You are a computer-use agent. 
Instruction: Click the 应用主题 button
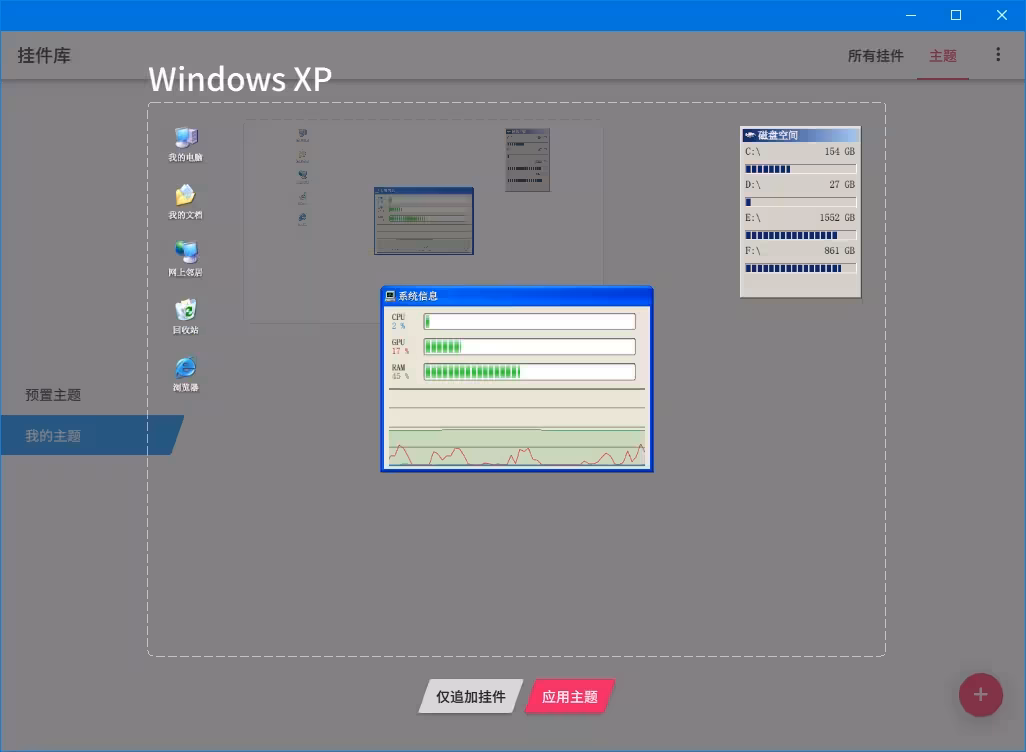570,696
